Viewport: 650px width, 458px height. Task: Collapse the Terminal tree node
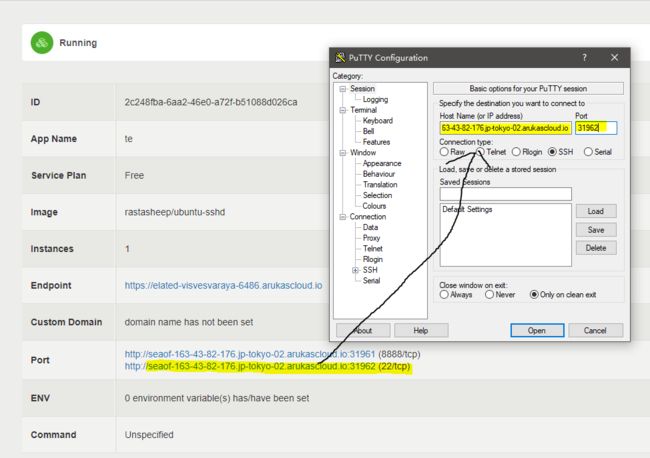[x=342, y=110]
